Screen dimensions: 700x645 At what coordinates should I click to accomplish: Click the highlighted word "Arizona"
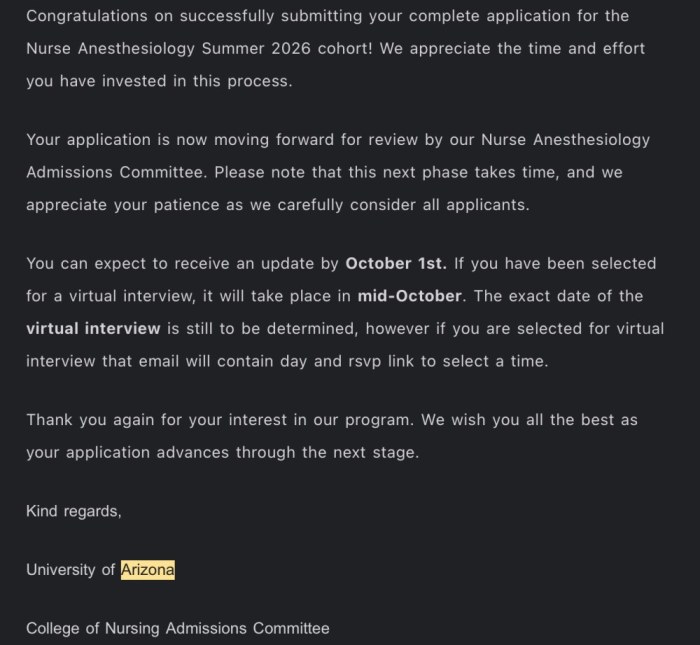click(x=148, y=570)
